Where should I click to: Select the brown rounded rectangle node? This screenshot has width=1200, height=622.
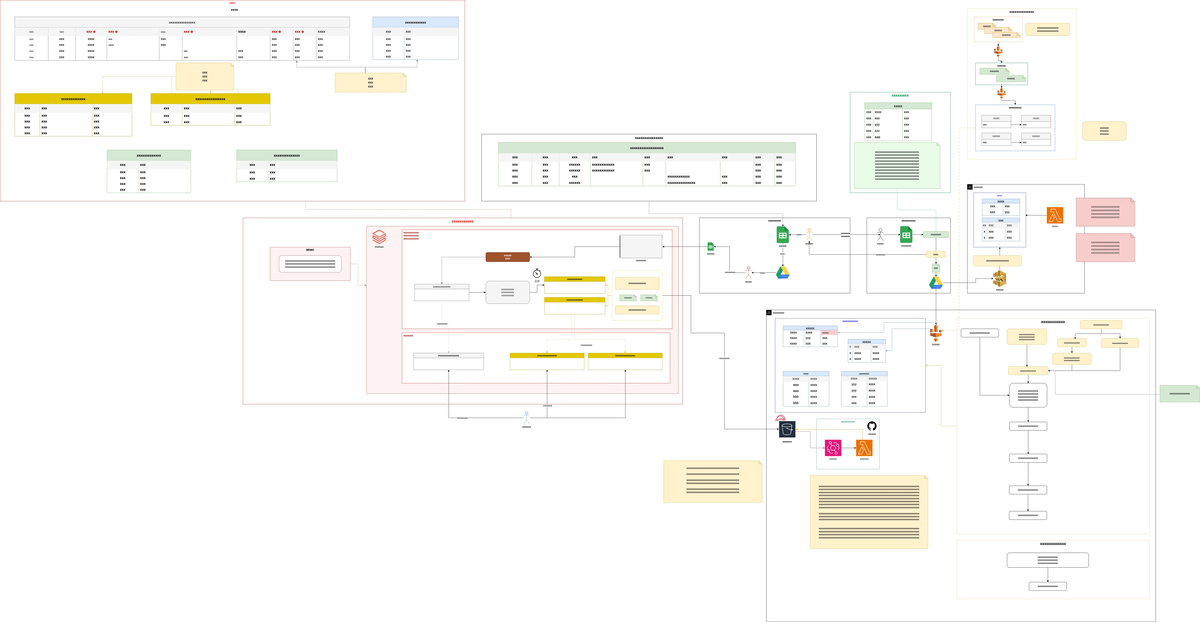(508, 257)
